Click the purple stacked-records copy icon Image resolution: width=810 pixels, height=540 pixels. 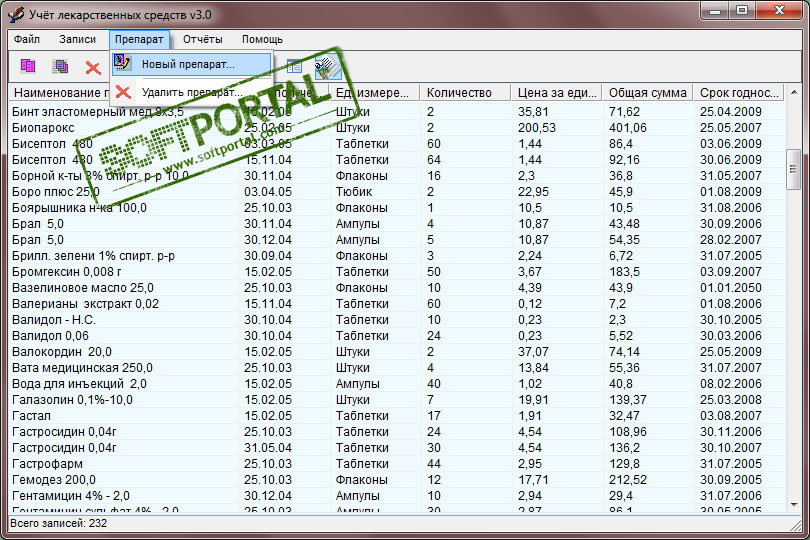pyautogui.click(x=60, y=66)
